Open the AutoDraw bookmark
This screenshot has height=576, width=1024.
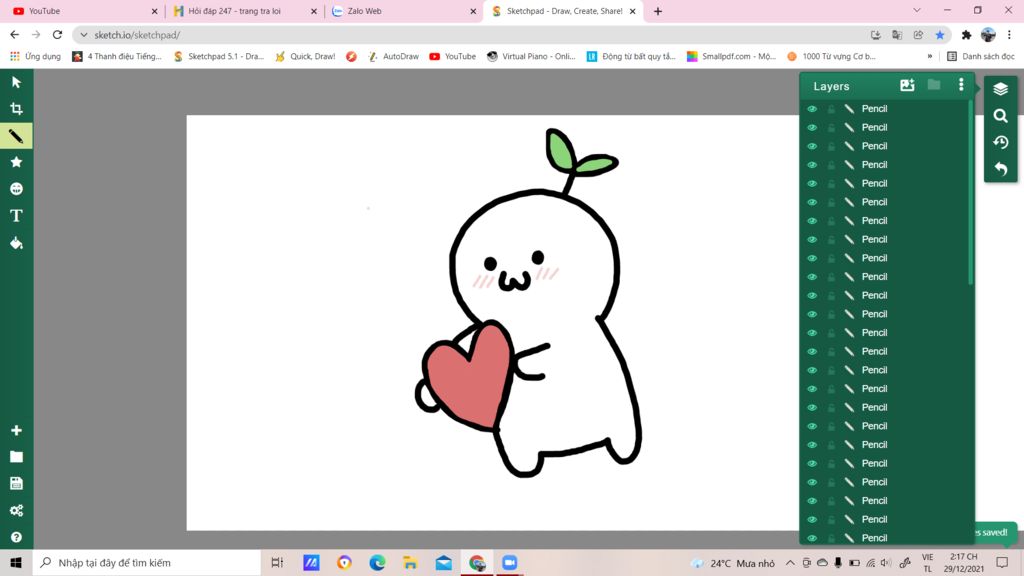[x=392, y=57]
